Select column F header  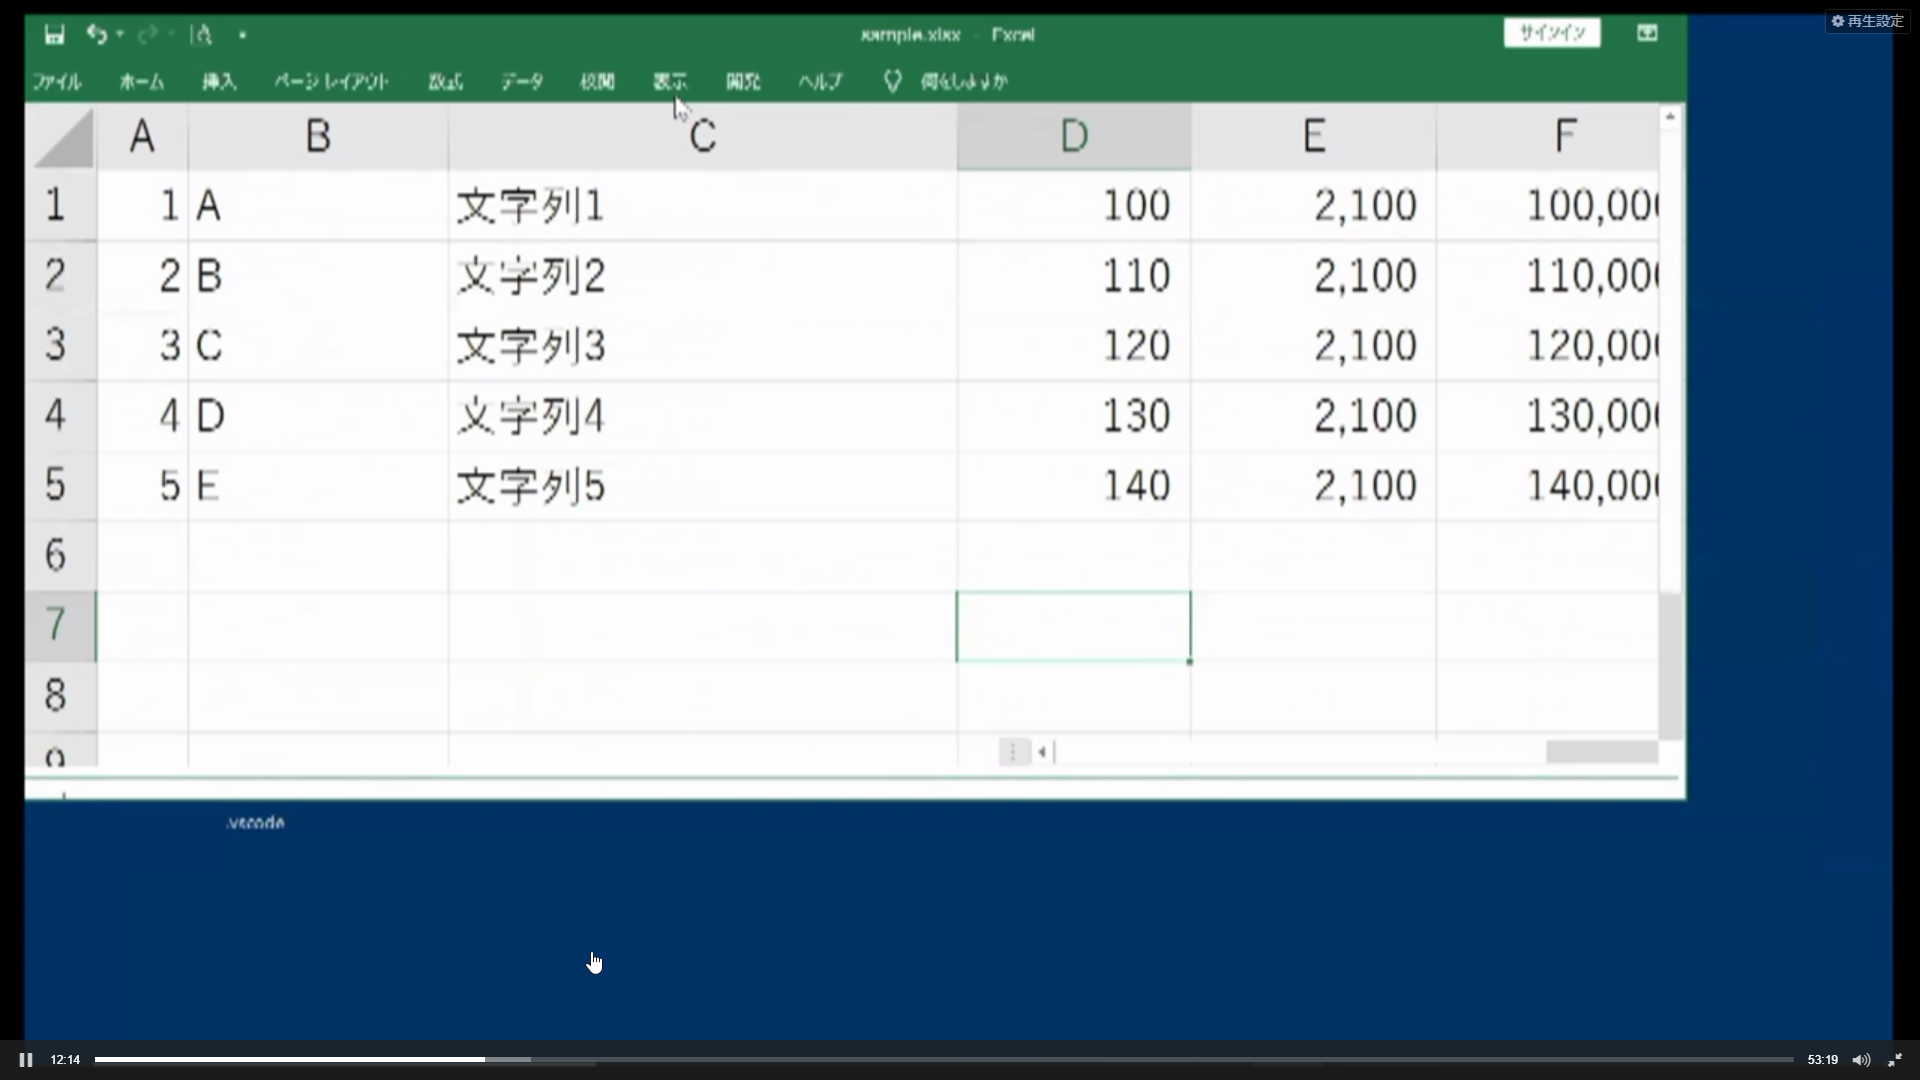[1548, 136]
